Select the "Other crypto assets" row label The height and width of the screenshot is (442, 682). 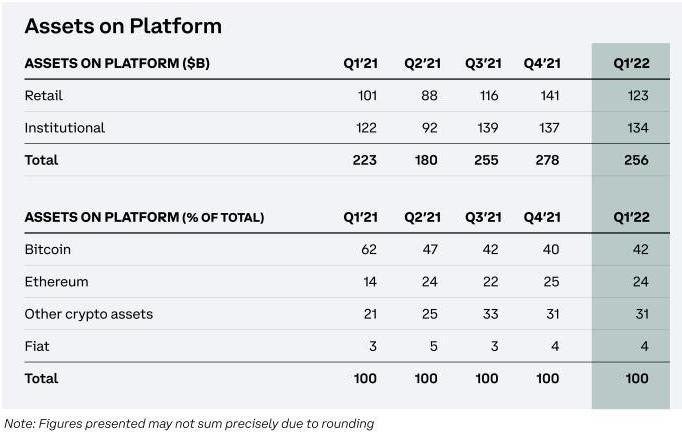click(89, 314)
